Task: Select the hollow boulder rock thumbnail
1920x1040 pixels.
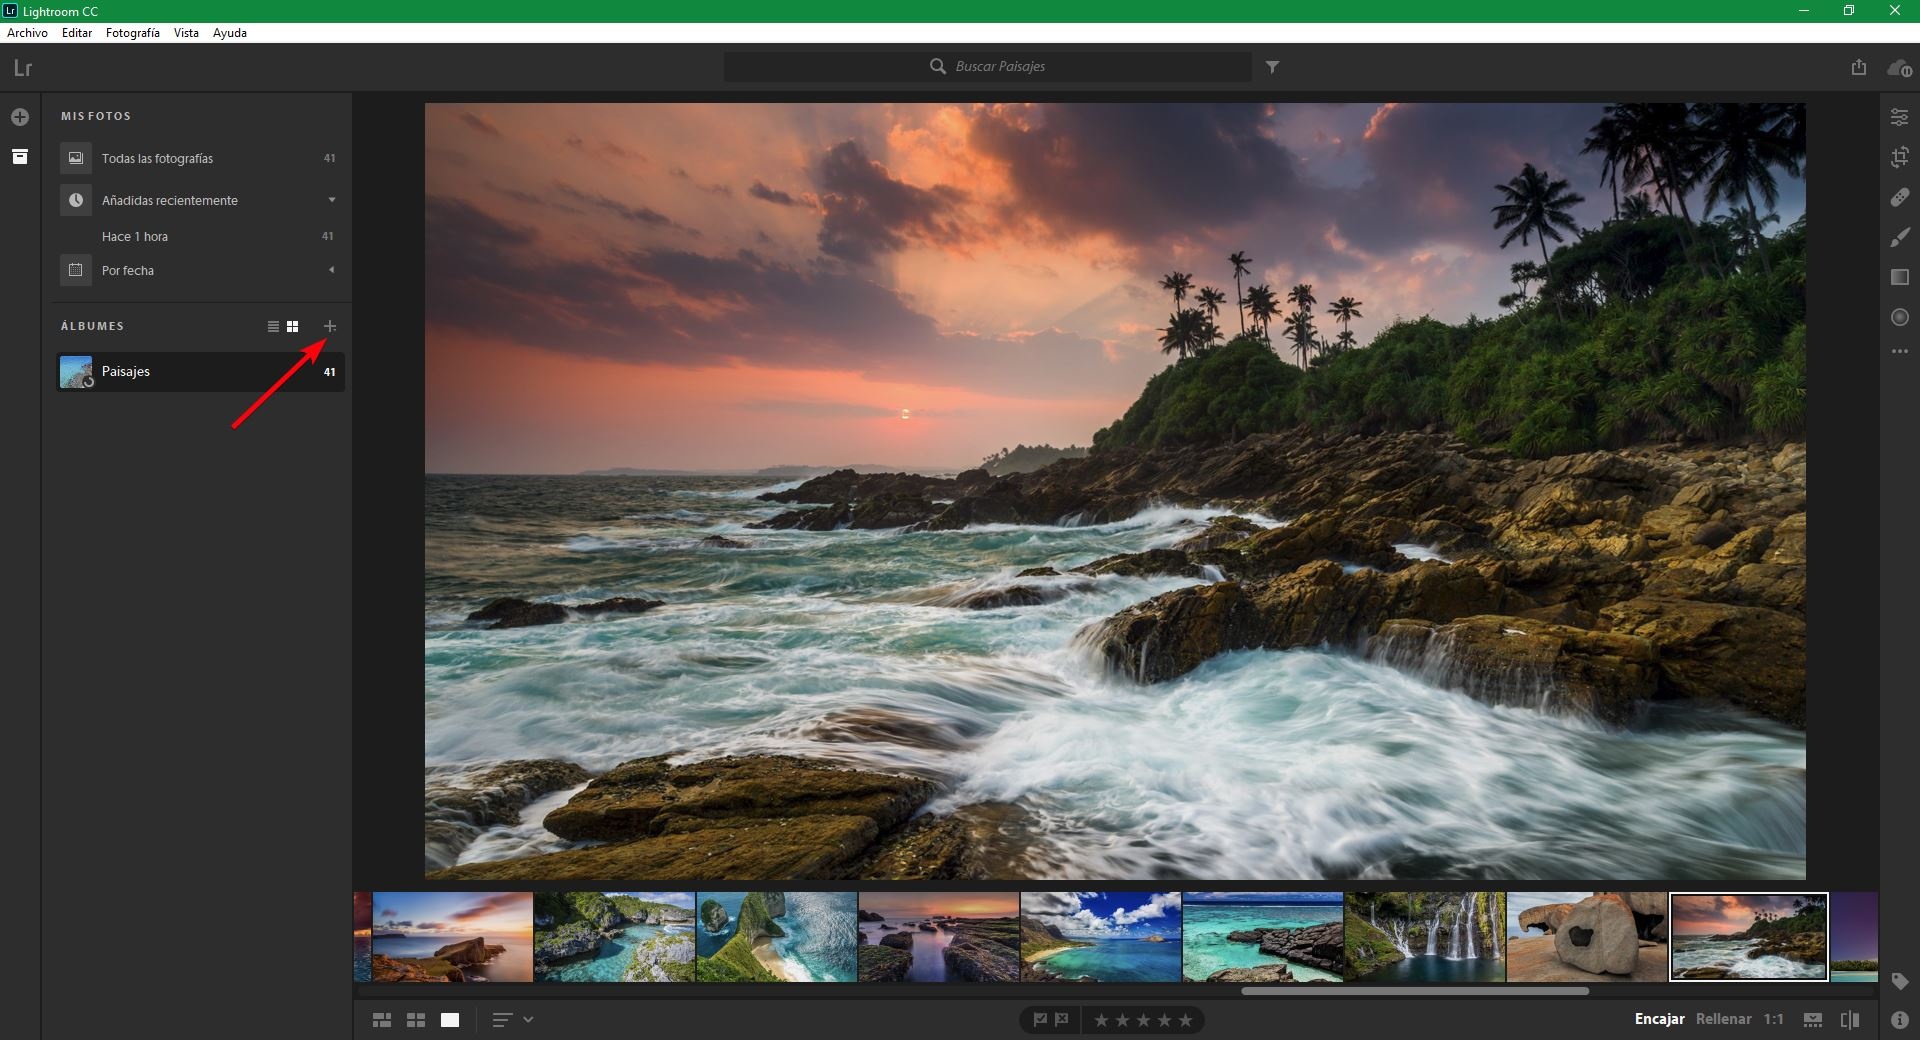Action: (x=1587, y=937)
